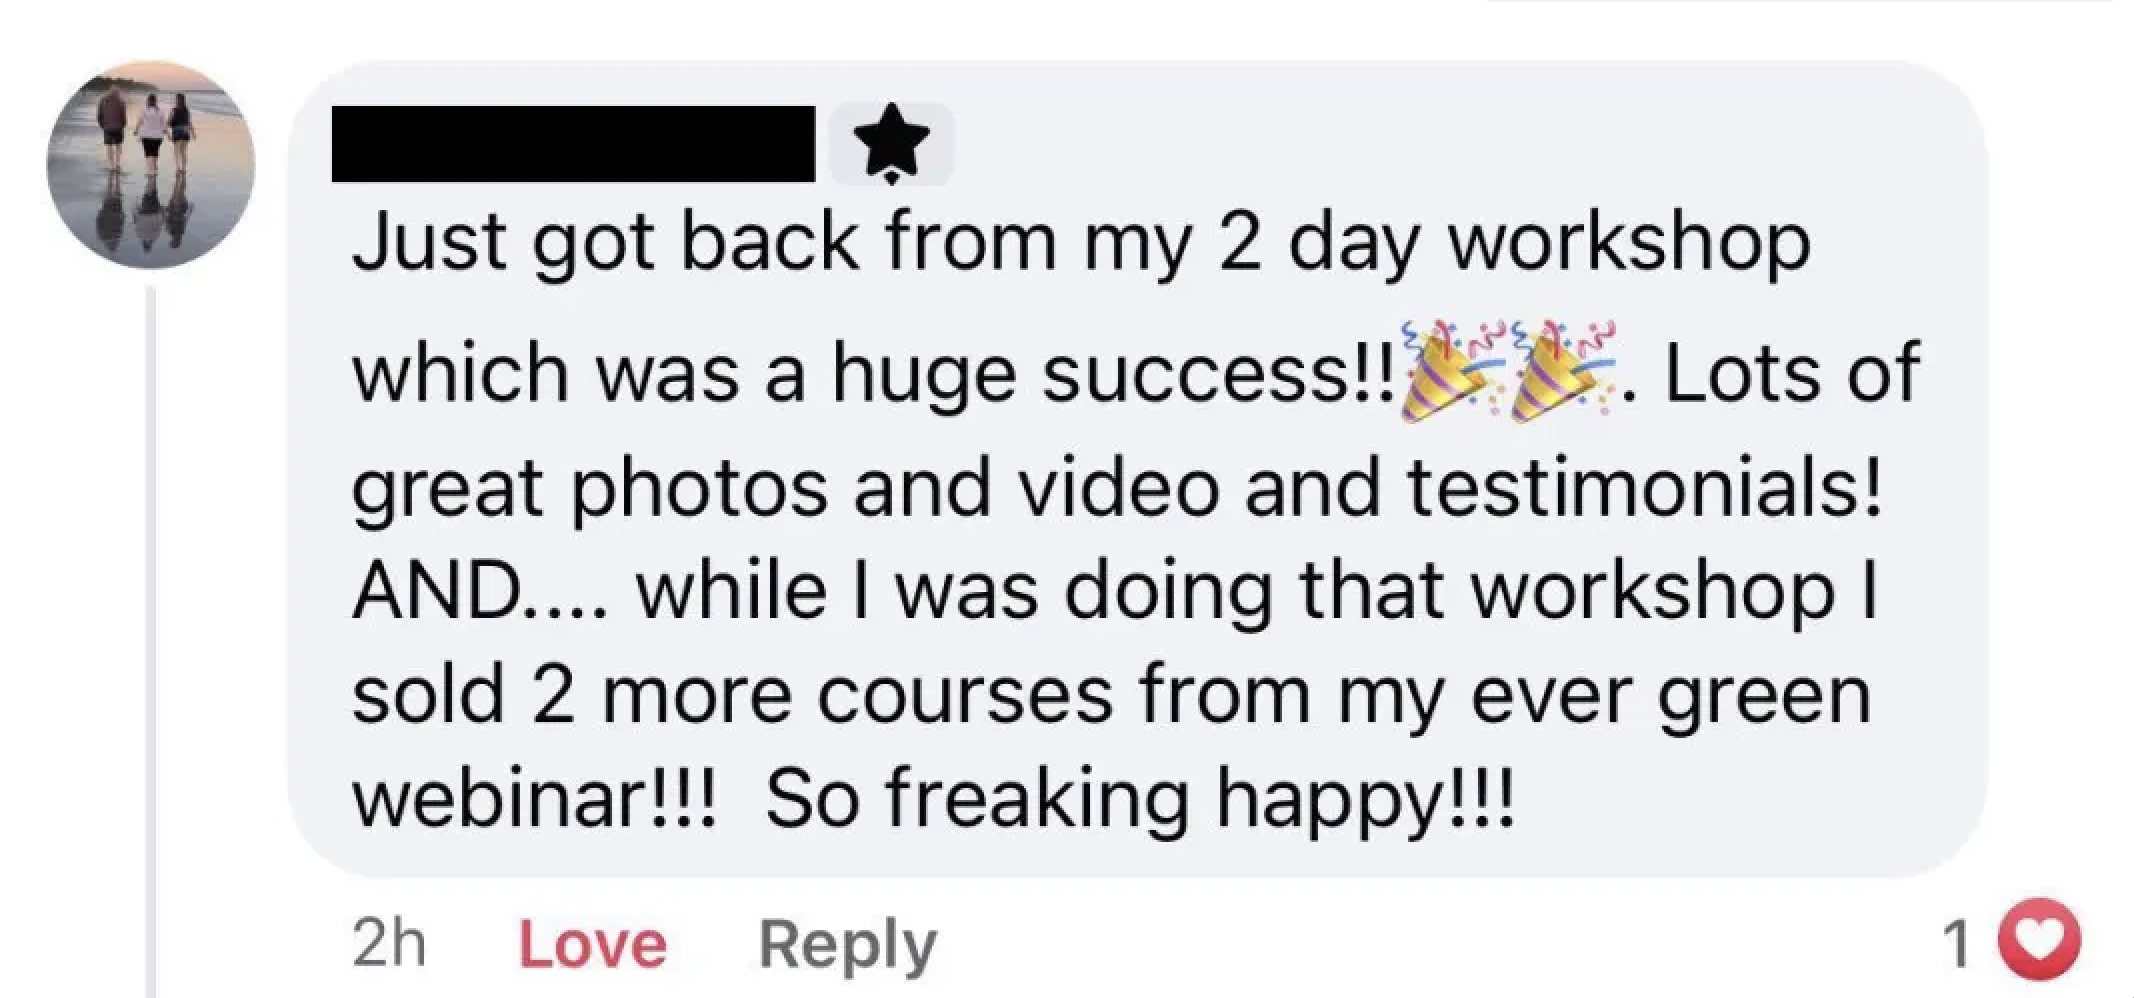2134x998 pixels.
Task: Click the word "webinar!!!" in comment
Action: point(535,799)
